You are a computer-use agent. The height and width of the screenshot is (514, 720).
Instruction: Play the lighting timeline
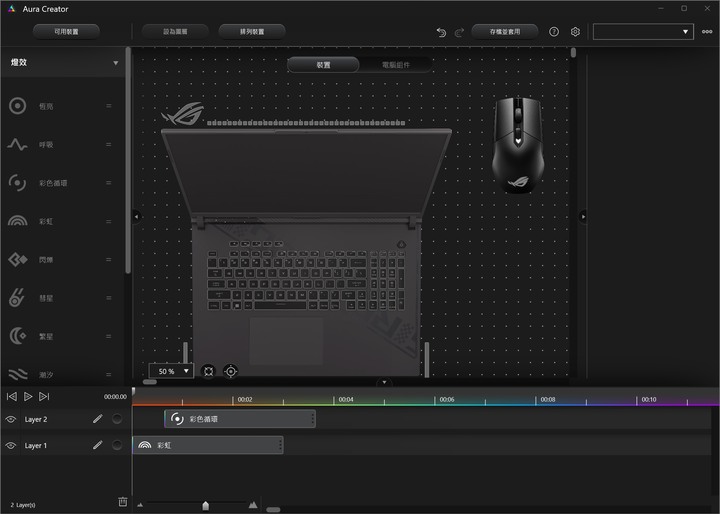coord(28,396)
